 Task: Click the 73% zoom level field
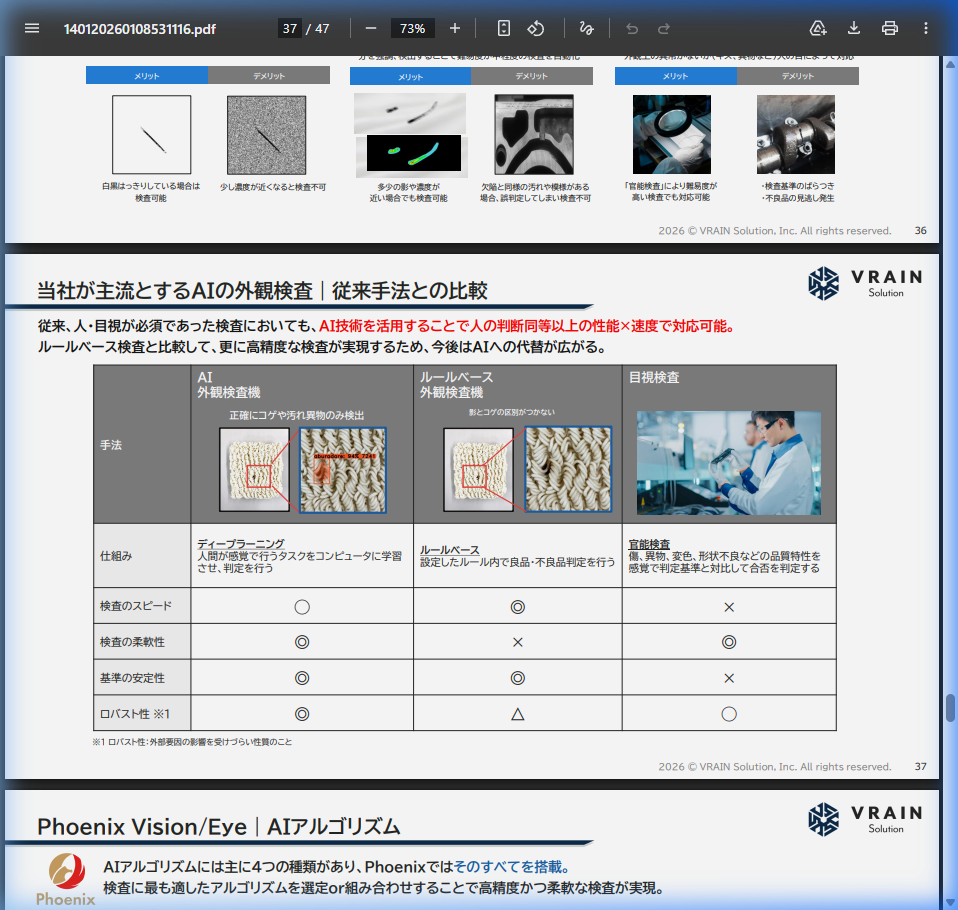pos(413,28)
